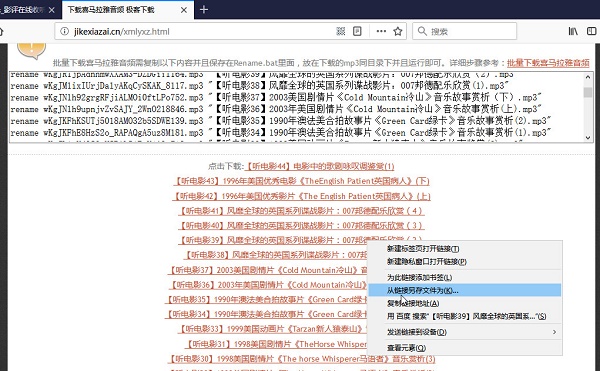Open page actions three-dot menu

coord(381,31)
